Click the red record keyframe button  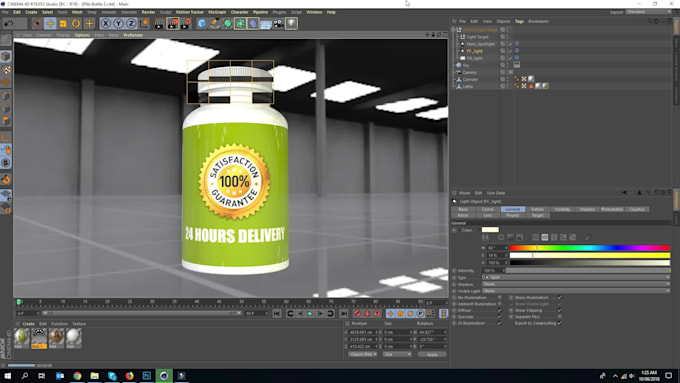coord(357,314)
